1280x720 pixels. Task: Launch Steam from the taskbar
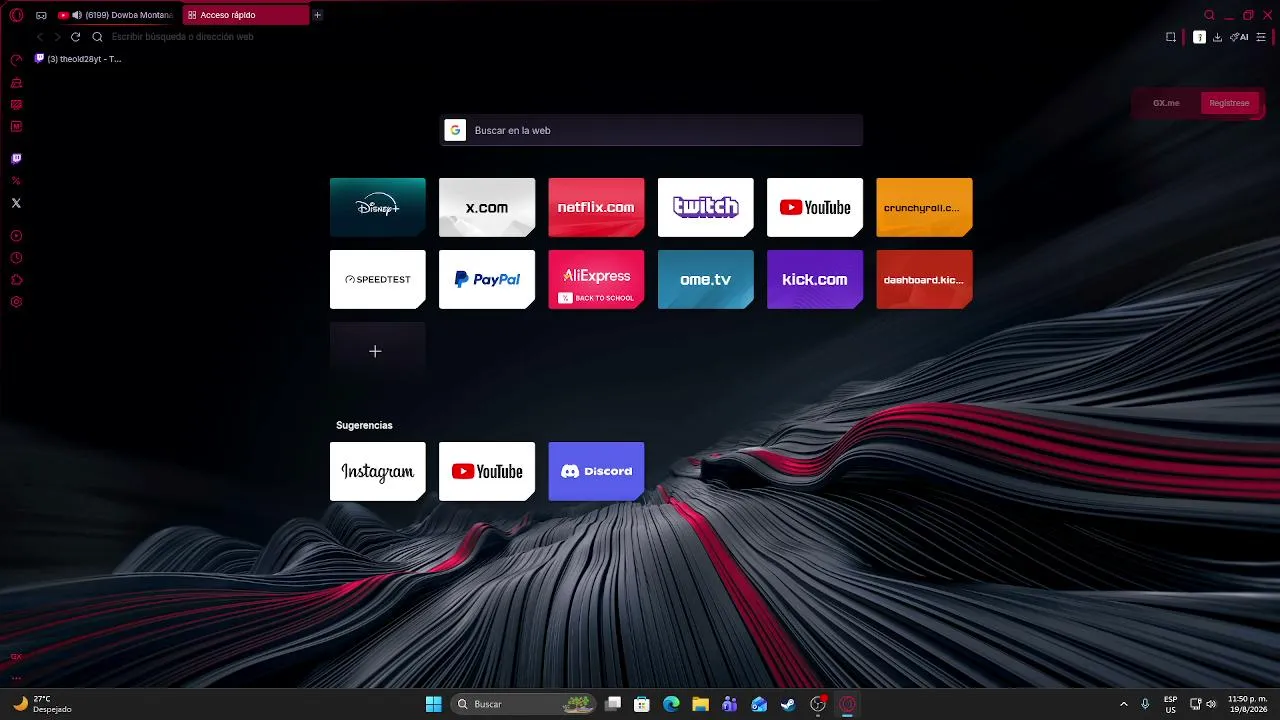point(788,704)
